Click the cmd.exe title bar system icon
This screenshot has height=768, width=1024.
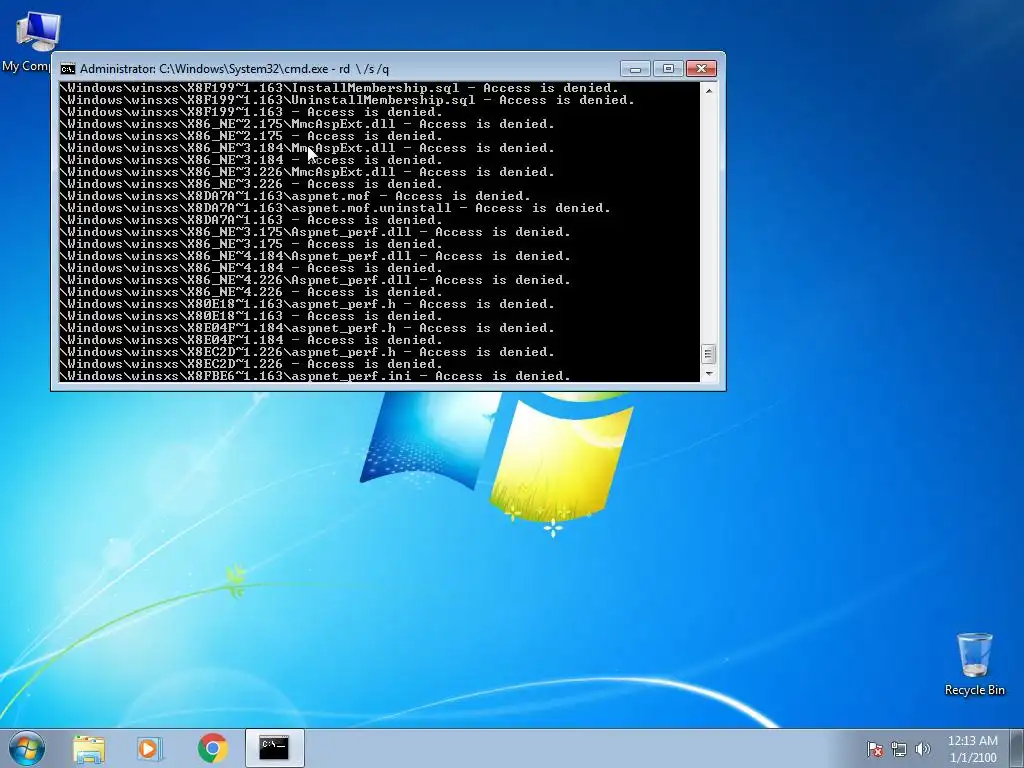(67, 69)
